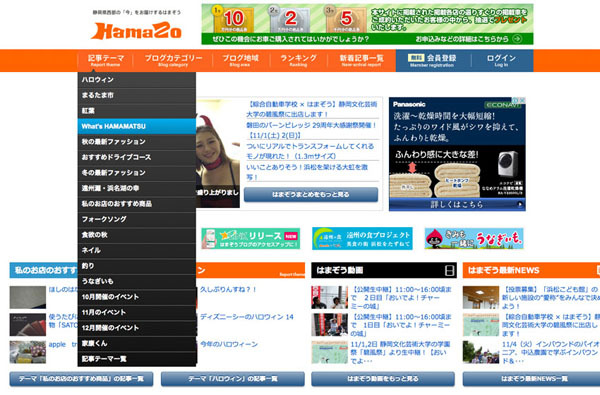Open the 総合自動車学校 × はままぞう headline link
This screenshot has width=600, height=395.
311,109
